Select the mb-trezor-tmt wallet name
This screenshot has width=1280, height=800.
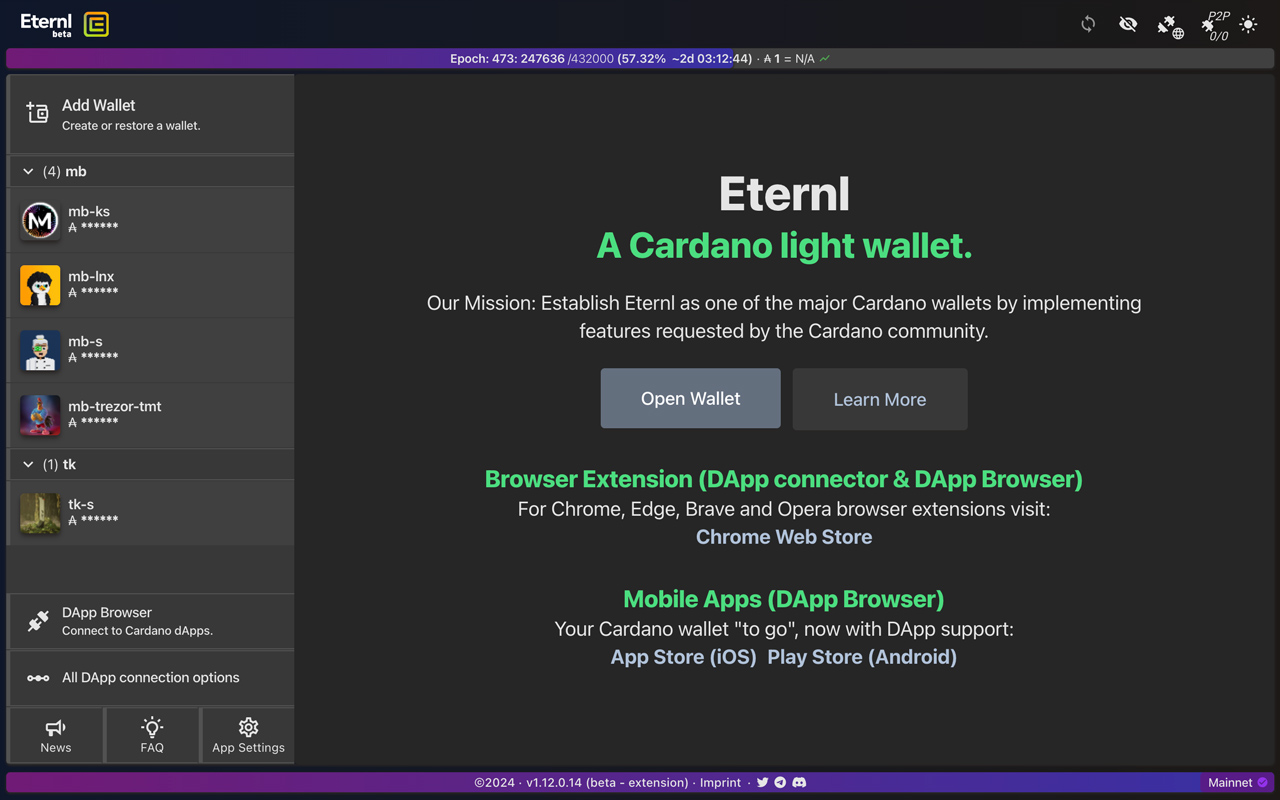114,406
